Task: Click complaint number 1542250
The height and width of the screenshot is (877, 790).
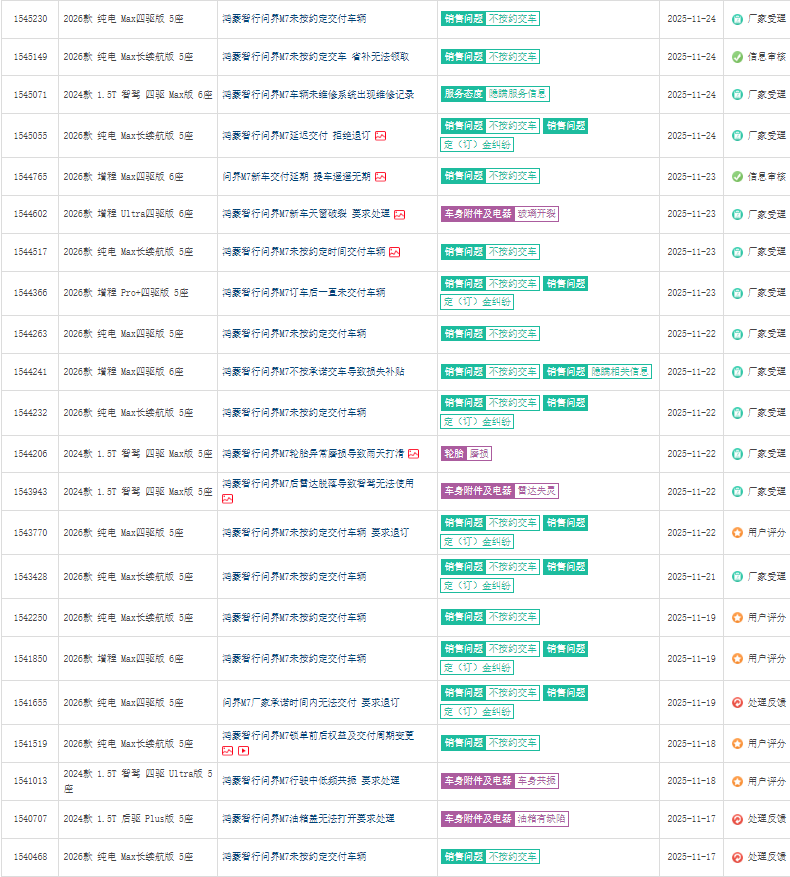Action: [x=30, y=618]
